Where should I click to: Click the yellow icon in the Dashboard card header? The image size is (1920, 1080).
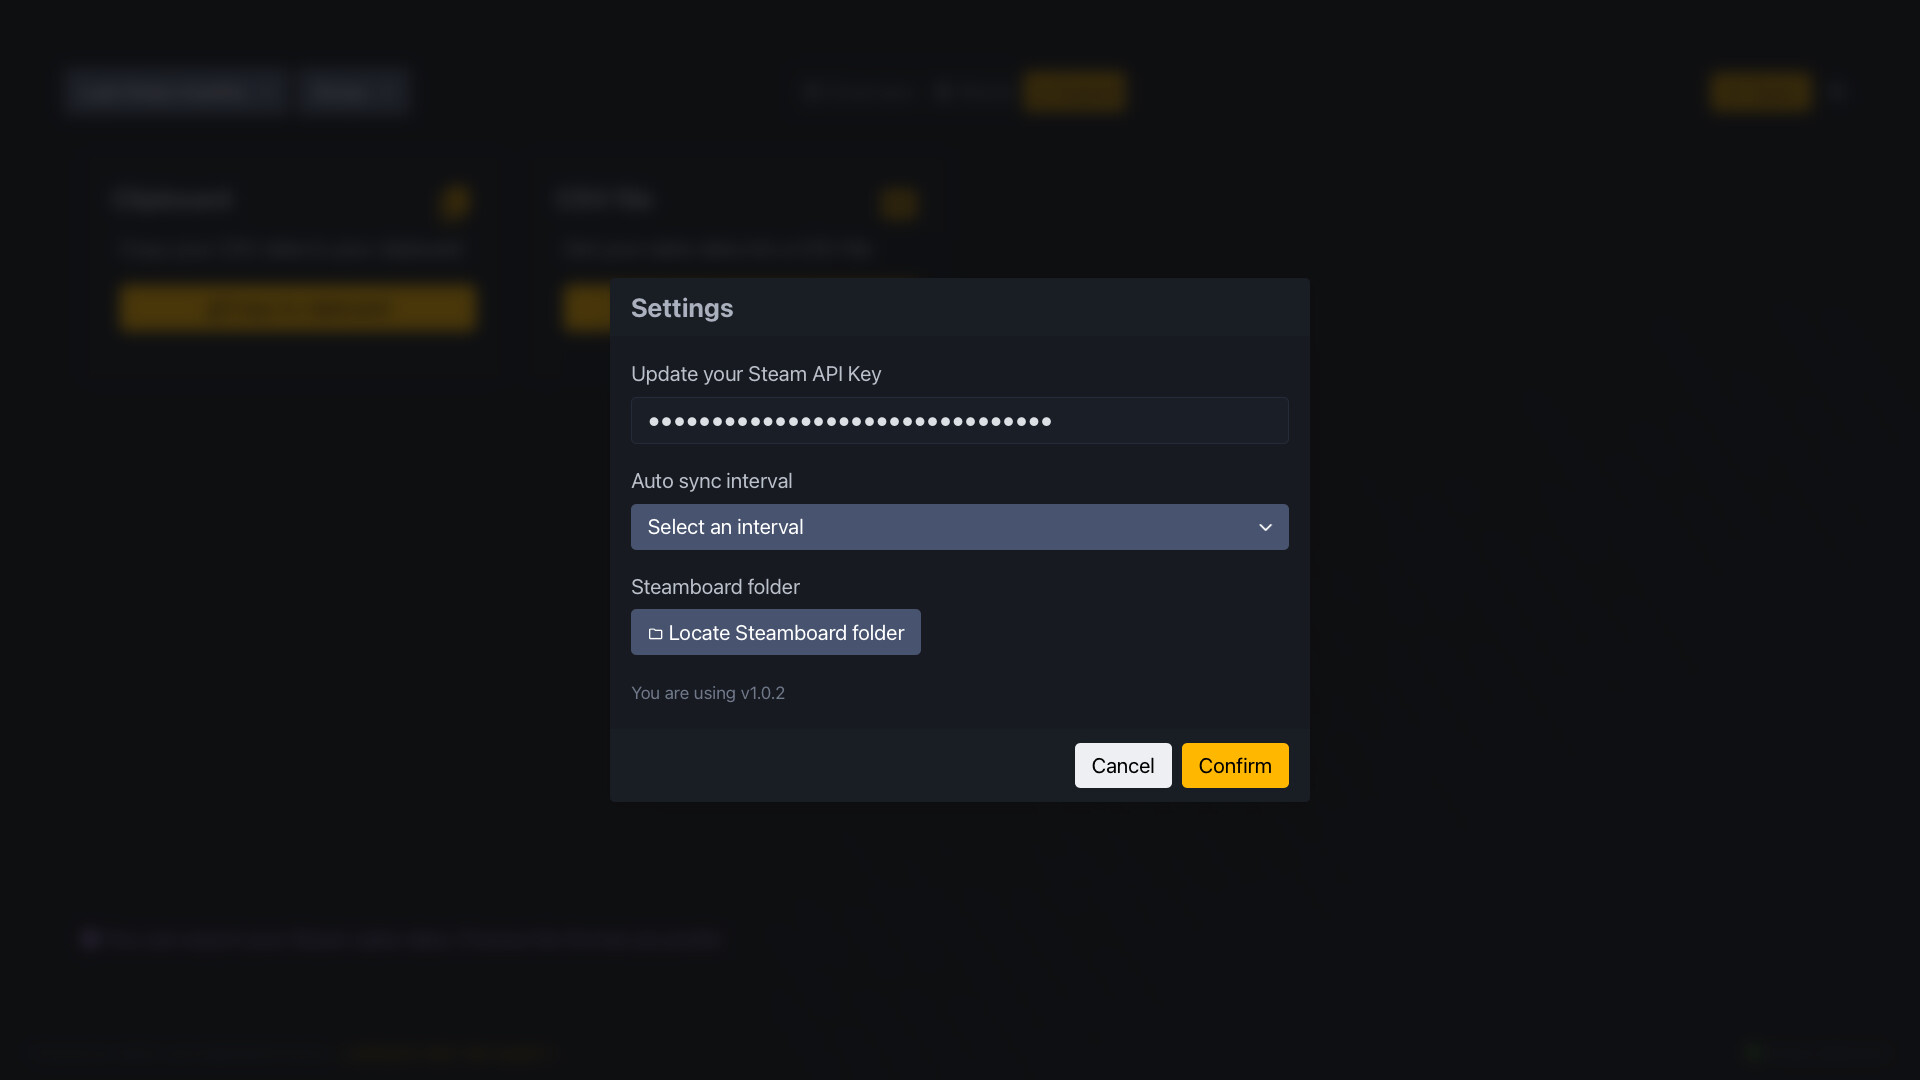455,201
